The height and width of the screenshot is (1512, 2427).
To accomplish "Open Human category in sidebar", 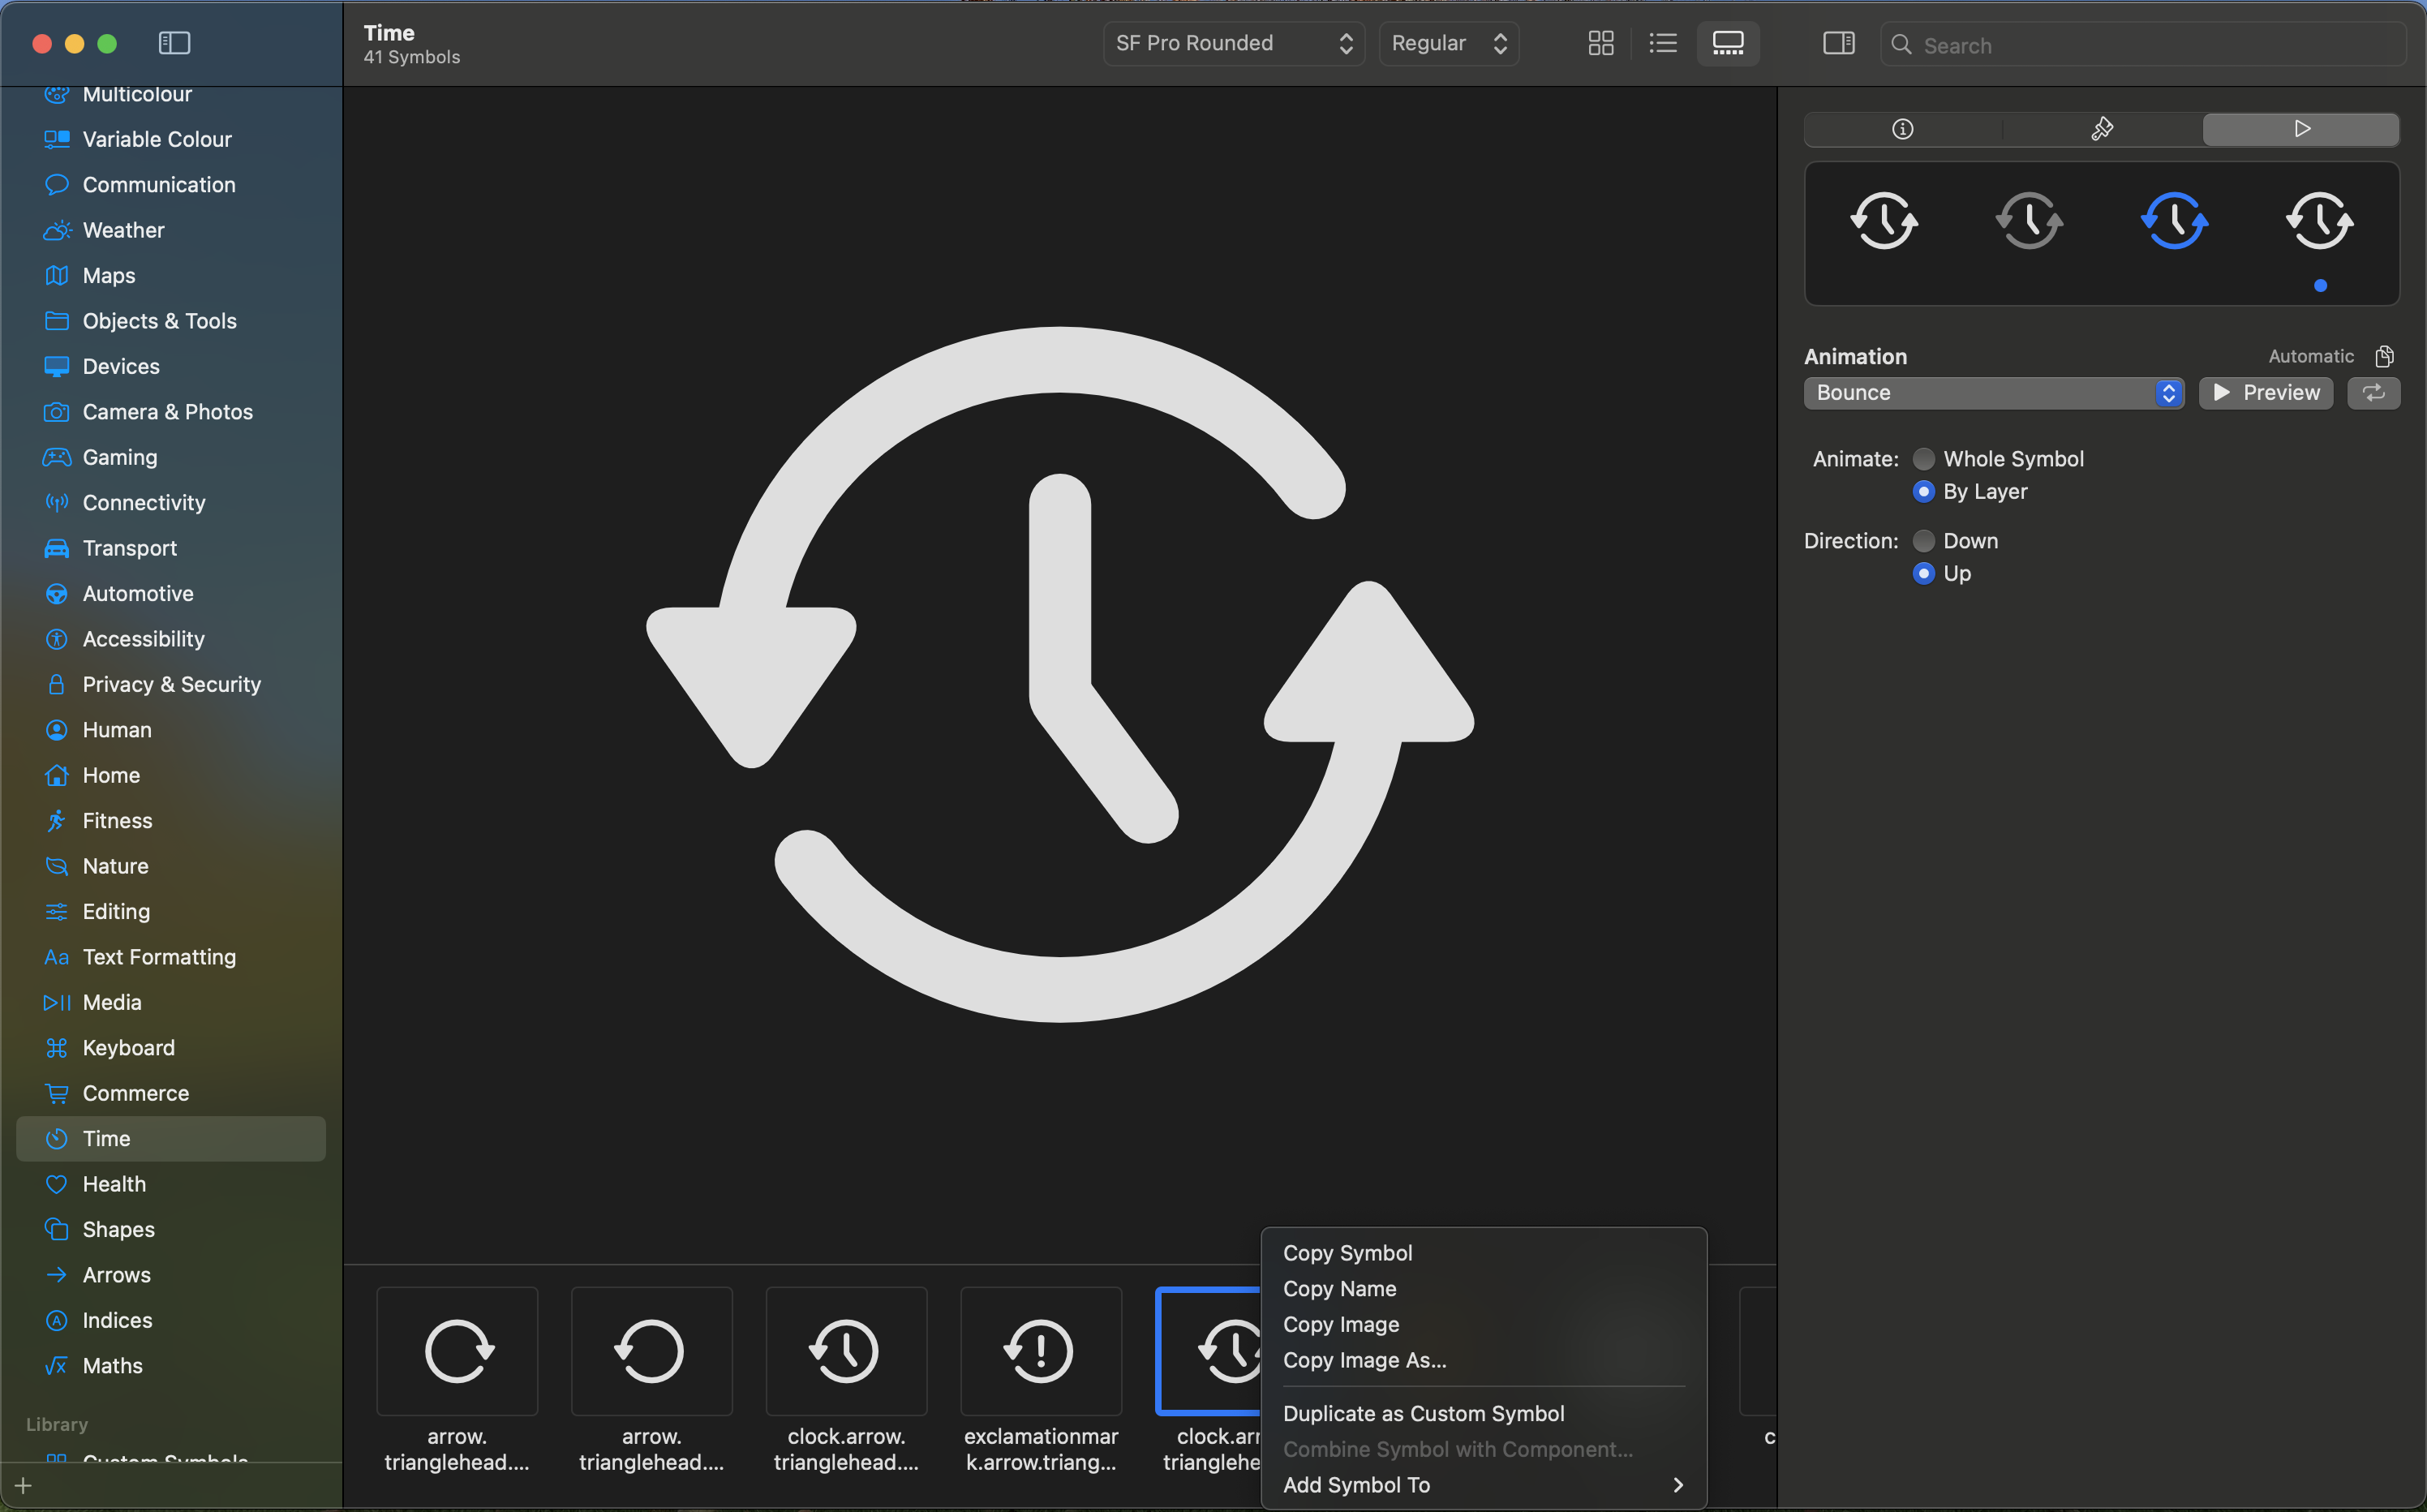I will click(171, 730).
